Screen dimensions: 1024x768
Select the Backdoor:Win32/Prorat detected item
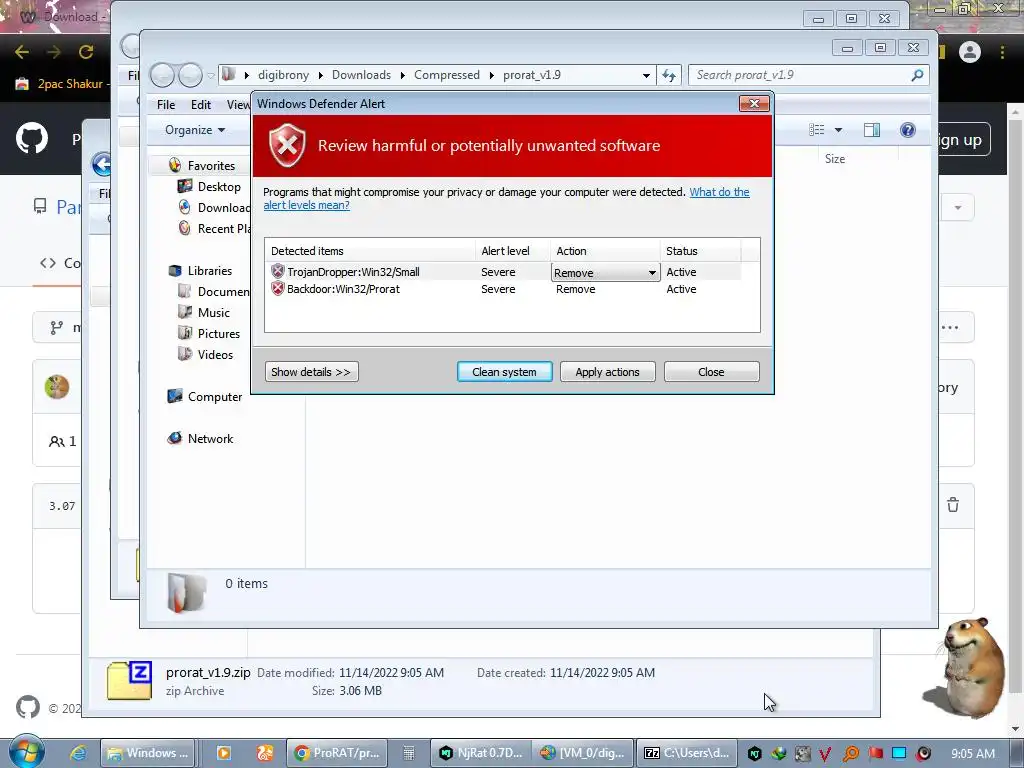pos(343,289)
